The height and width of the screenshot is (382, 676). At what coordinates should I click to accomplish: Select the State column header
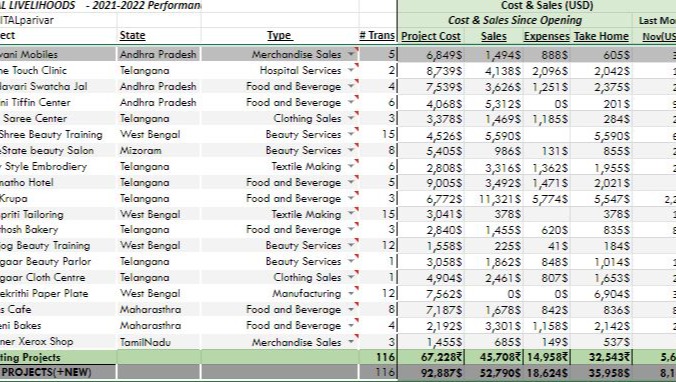132,35
